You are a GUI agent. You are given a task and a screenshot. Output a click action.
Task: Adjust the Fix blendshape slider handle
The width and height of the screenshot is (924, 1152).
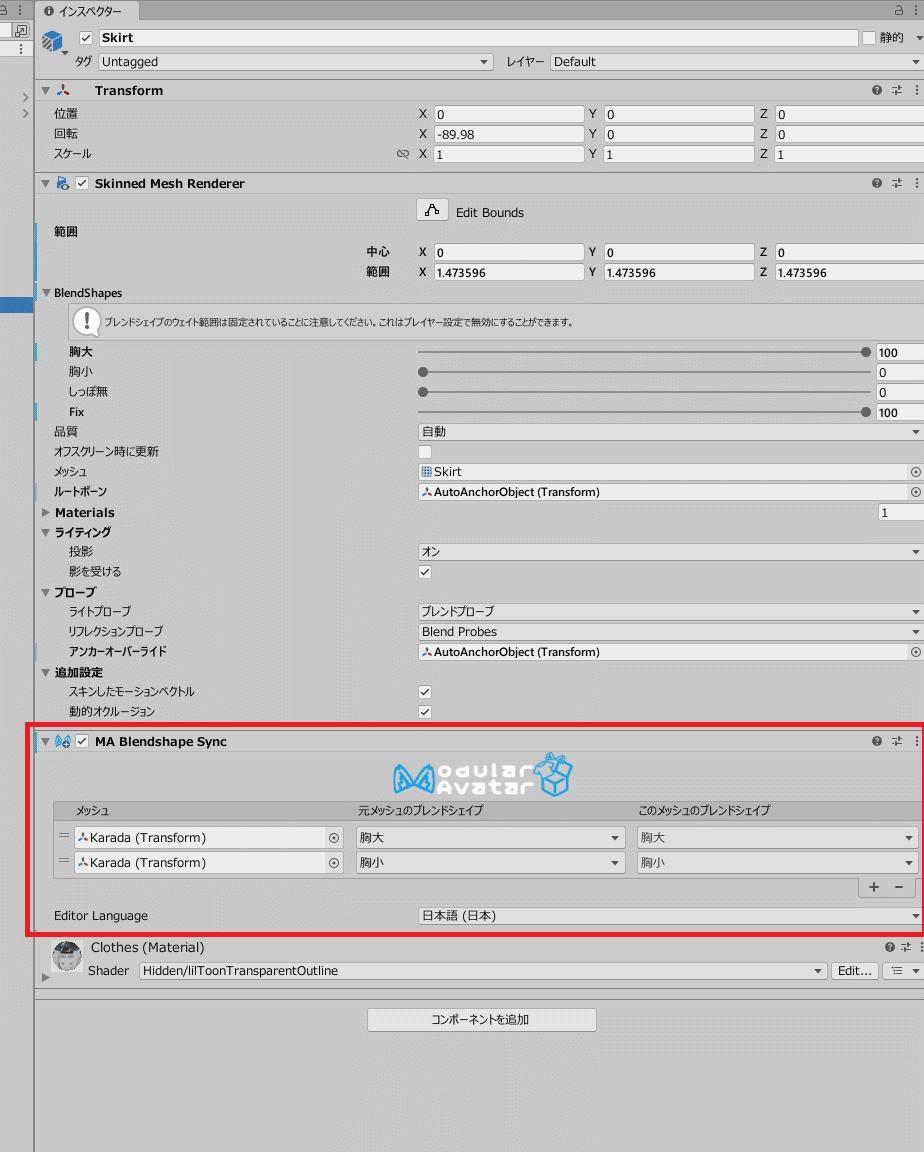click(866, 412)
